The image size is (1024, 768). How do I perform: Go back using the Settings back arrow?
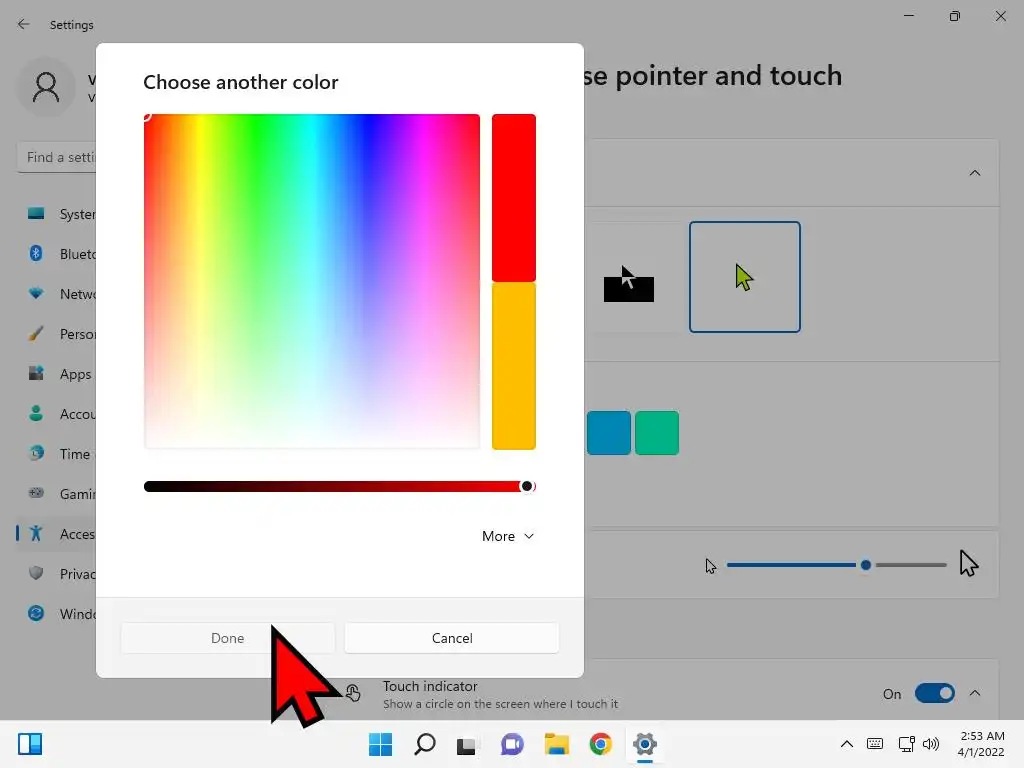[24, 24]
